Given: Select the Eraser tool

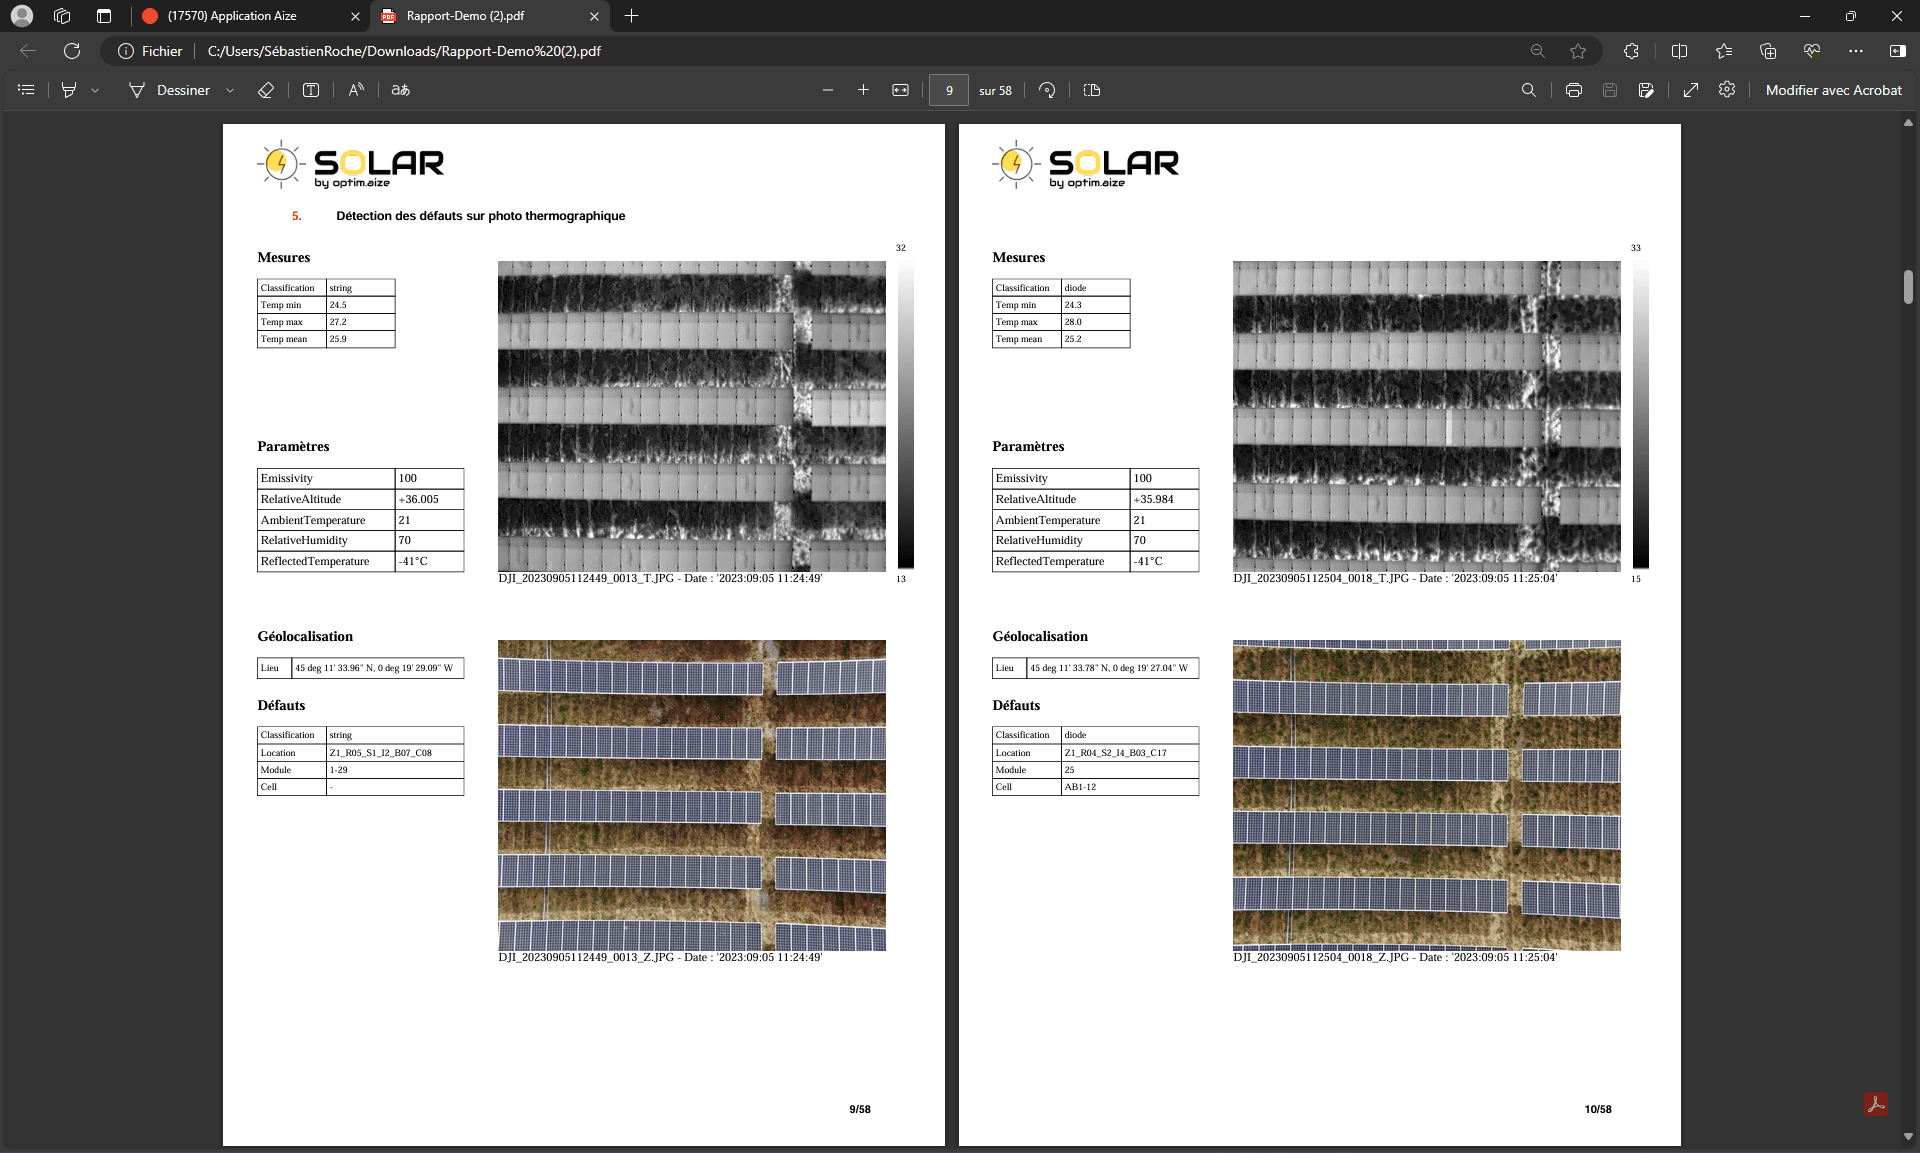Looking at the screenshot, I should tap(266, 90).
